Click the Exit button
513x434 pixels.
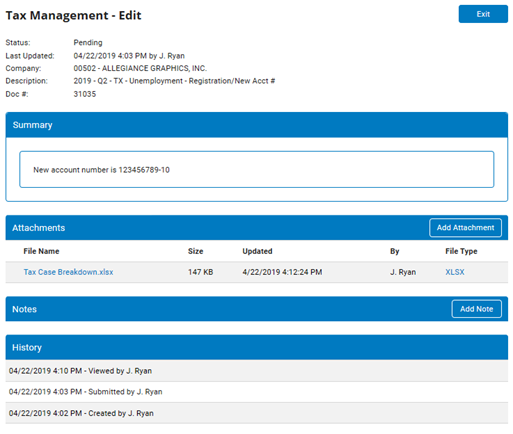tap(483, 14)
